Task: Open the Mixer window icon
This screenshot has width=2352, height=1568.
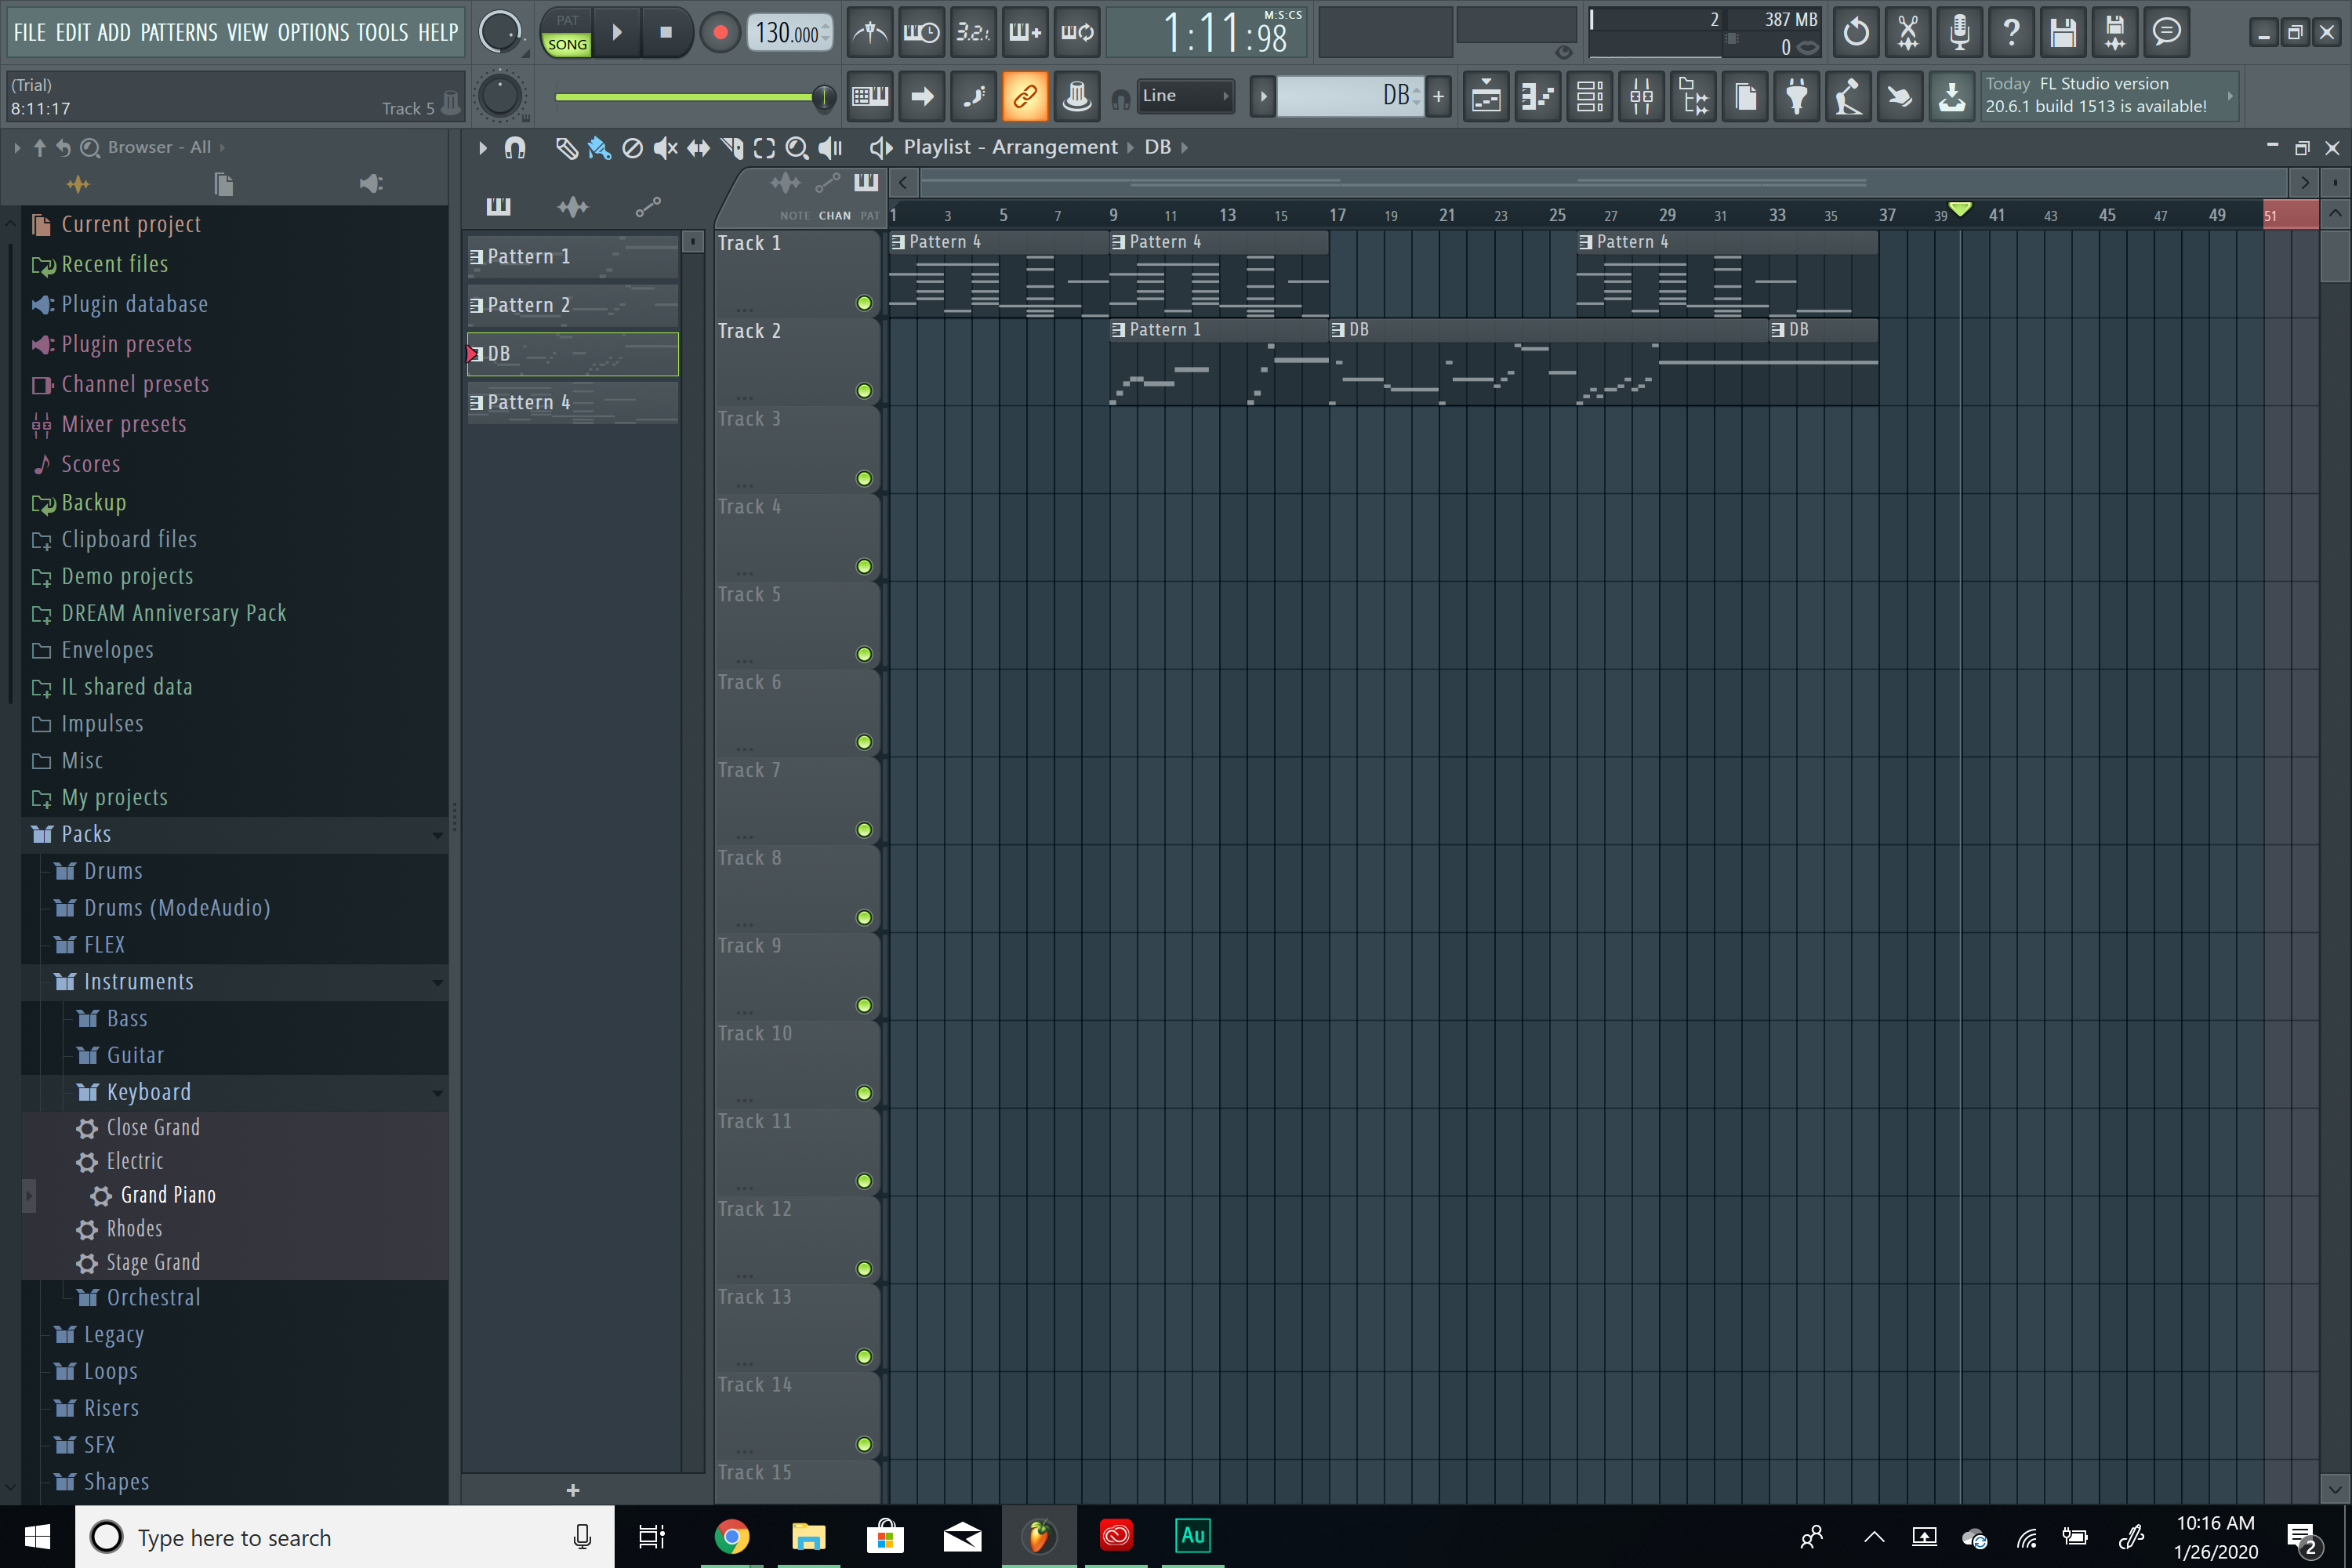Action: point(1641,97)
